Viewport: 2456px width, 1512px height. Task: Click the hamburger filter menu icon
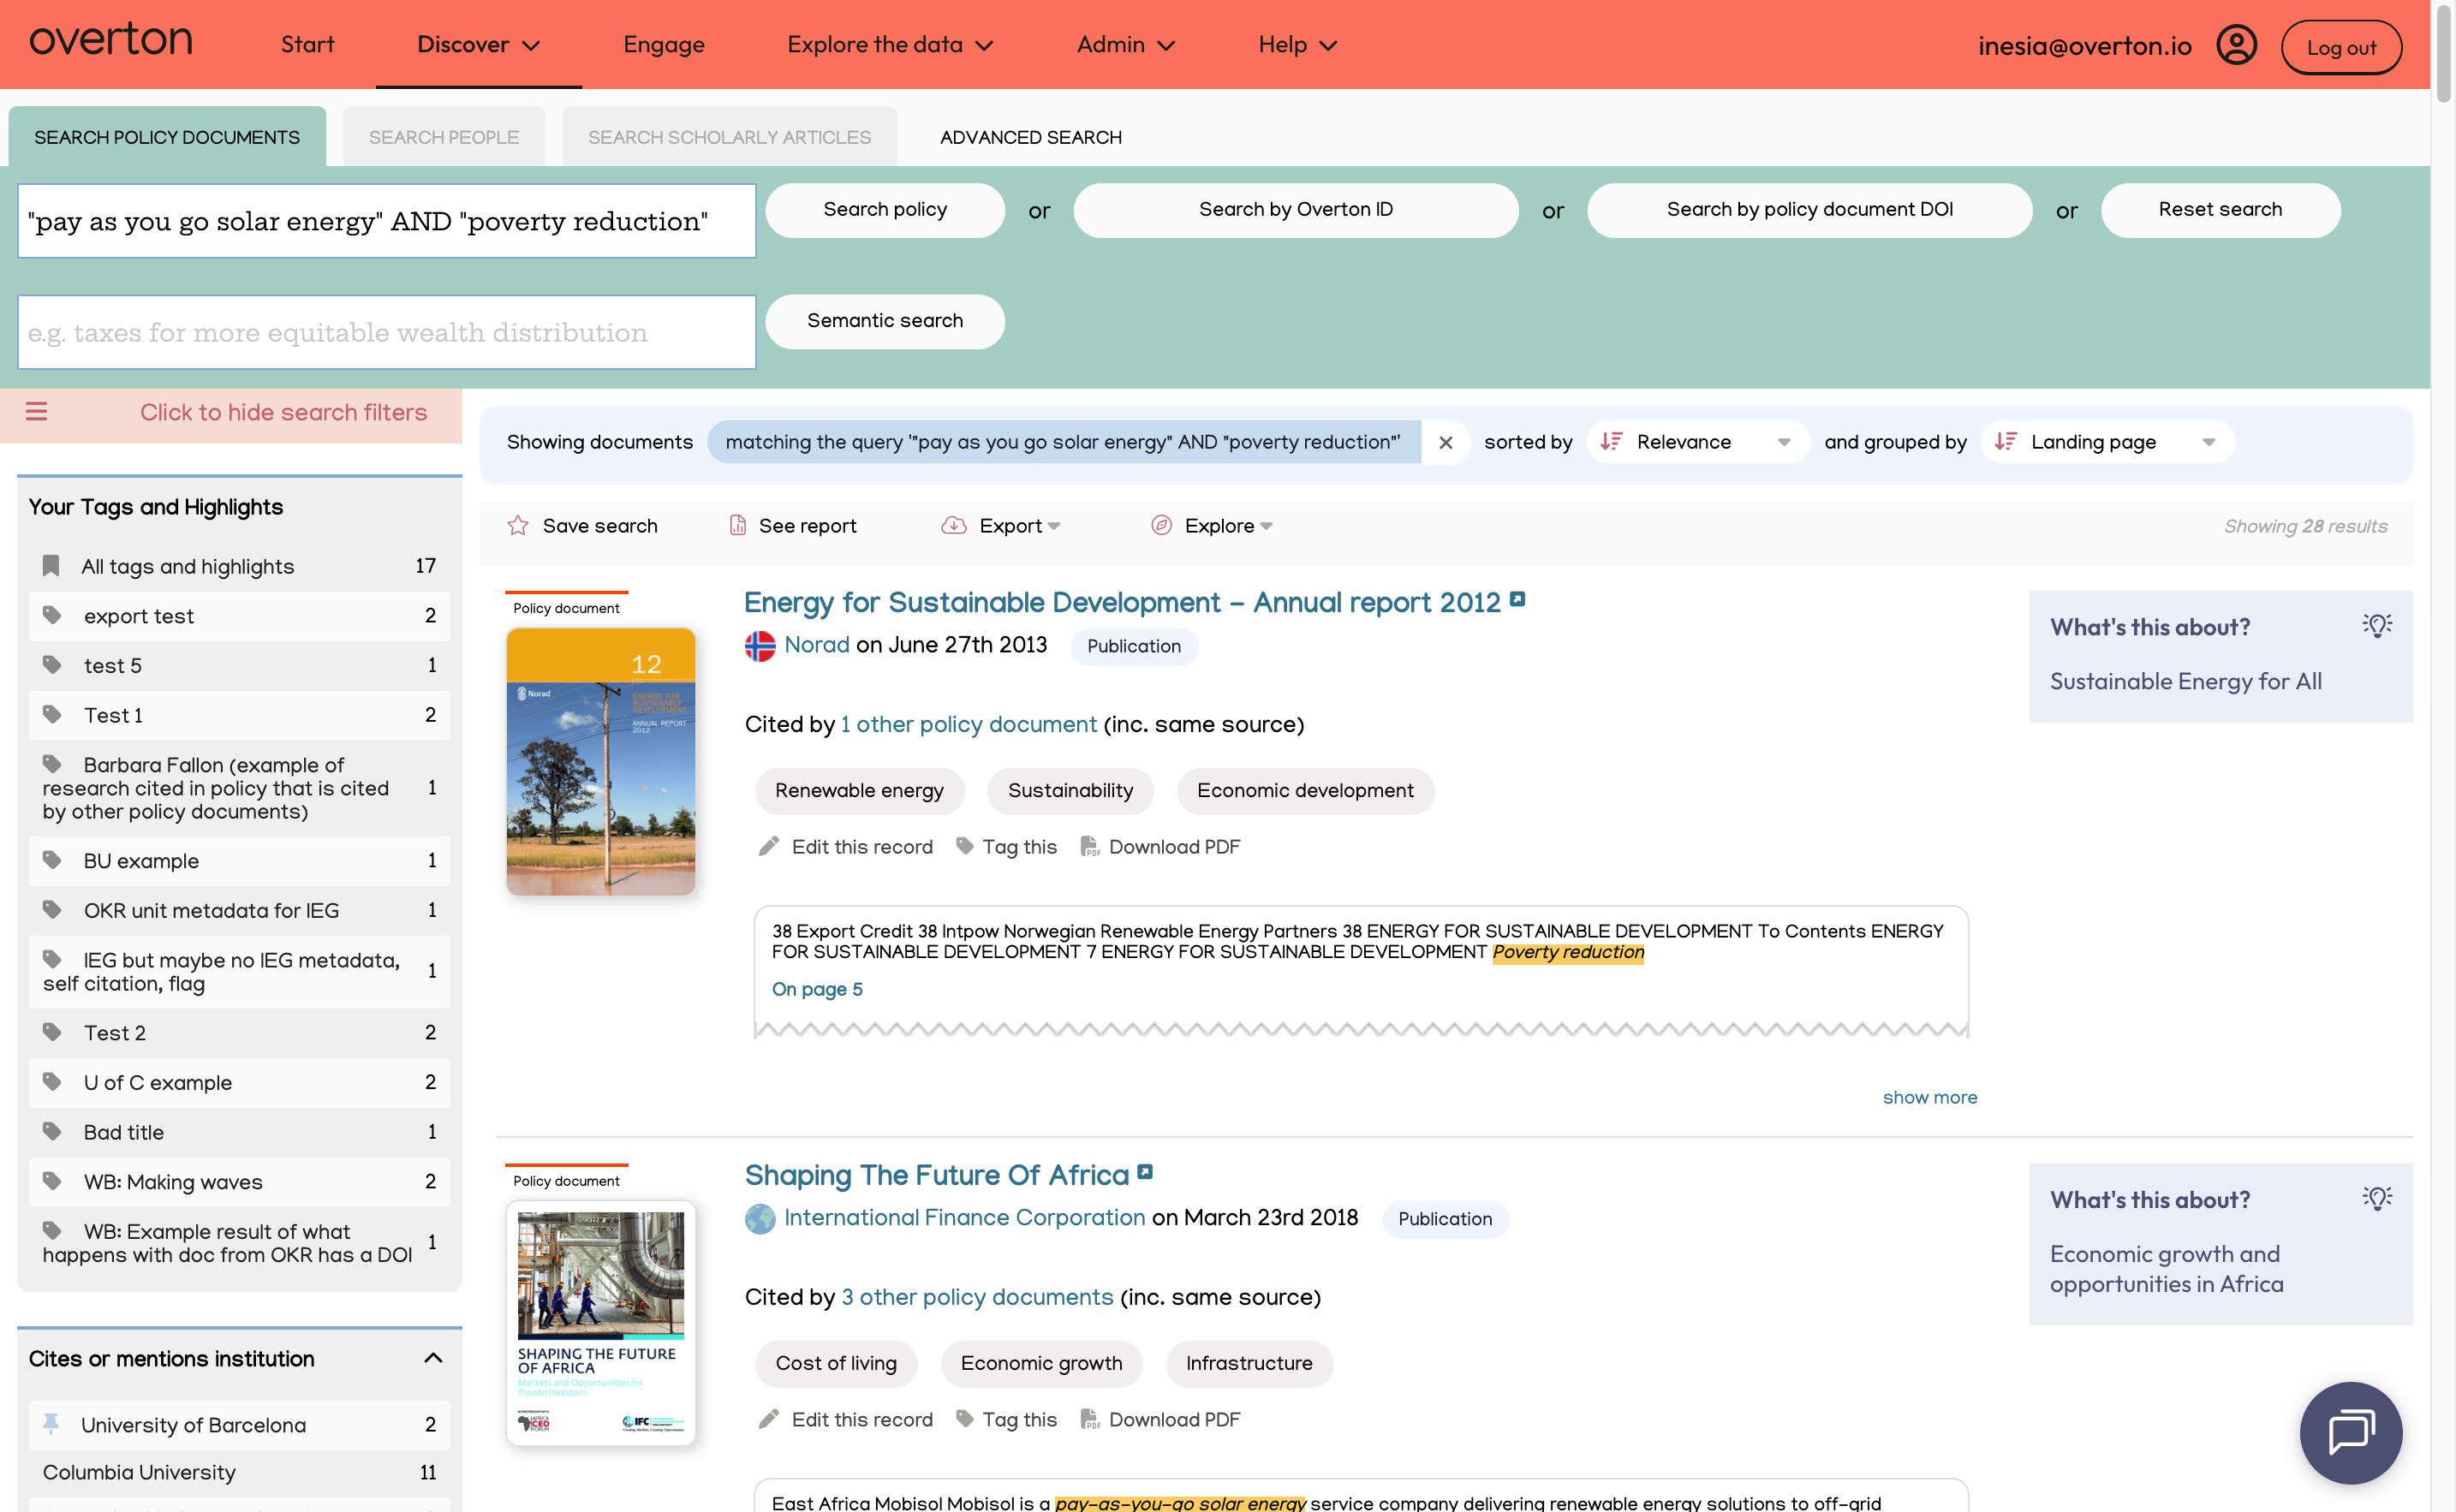[x=37, y=411]
